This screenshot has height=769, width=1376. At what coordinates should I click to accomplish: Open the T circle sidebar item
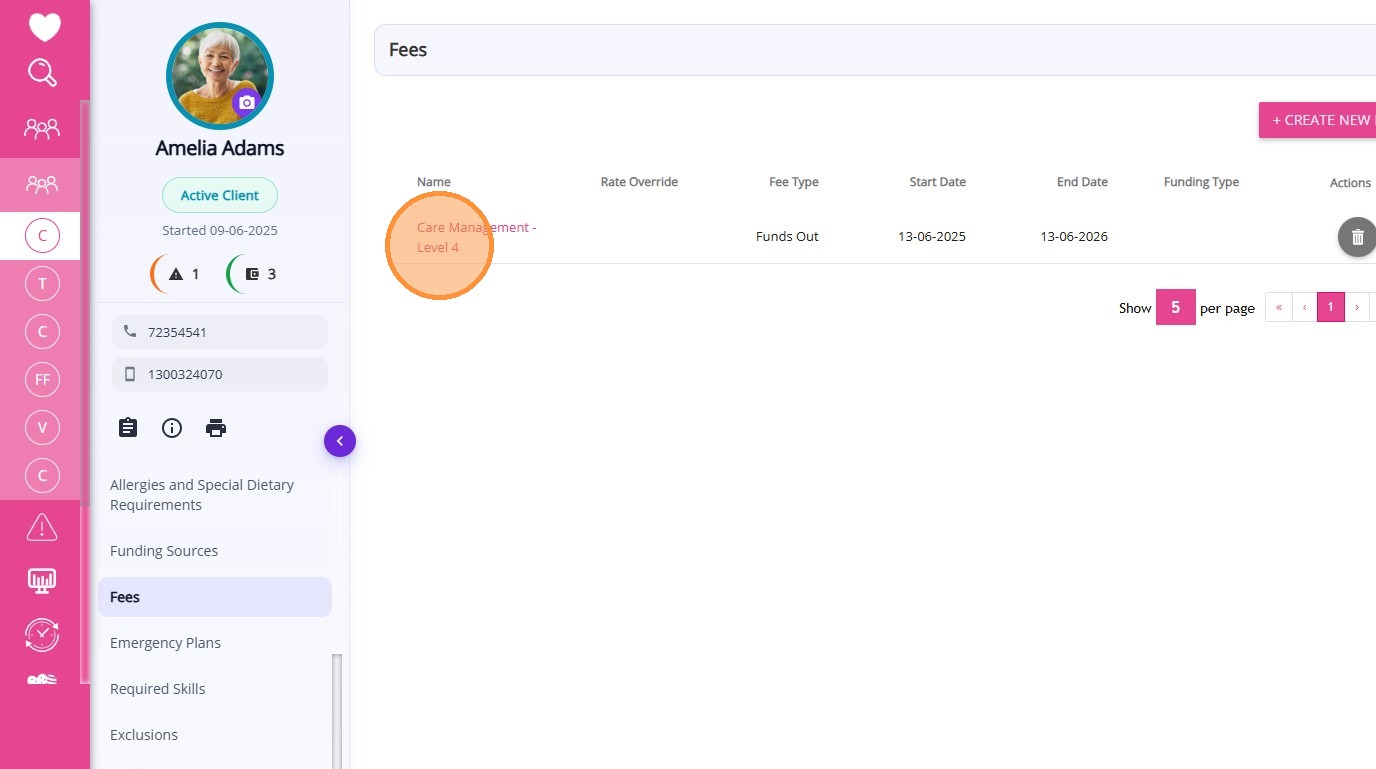(42, 284)
